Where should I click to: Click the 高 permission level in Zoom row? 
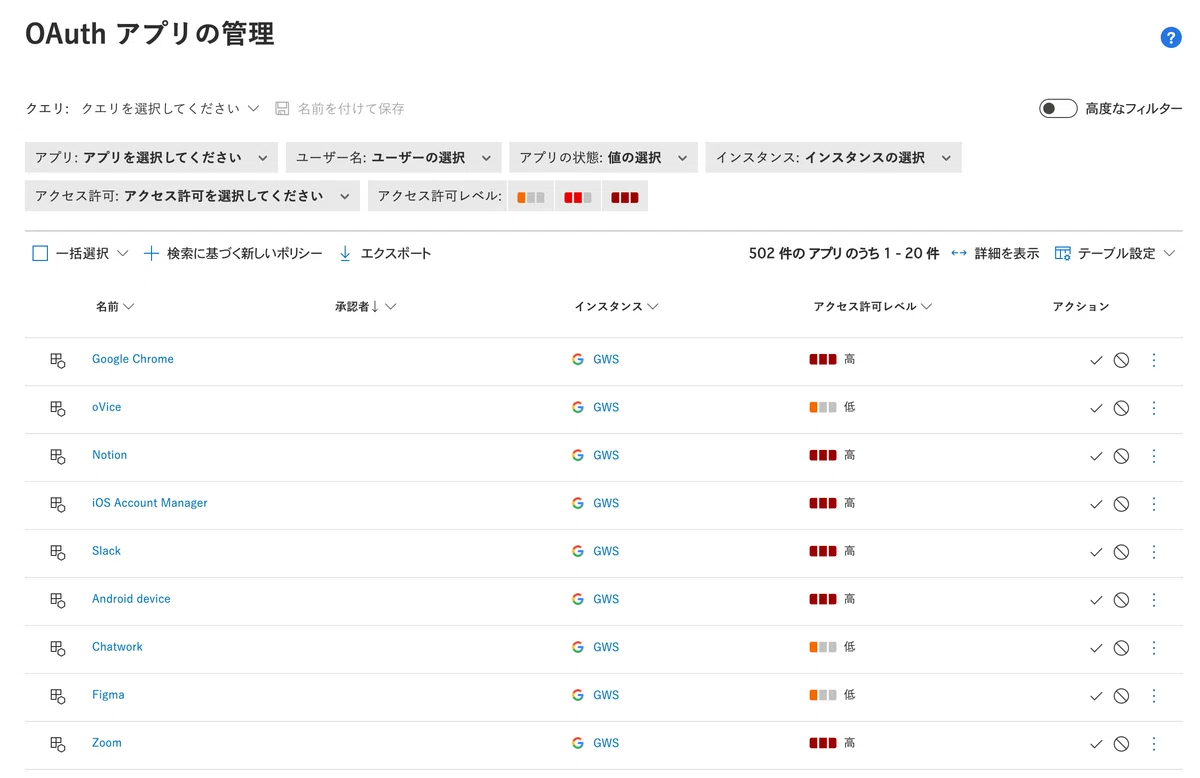[x=832, y=743]
